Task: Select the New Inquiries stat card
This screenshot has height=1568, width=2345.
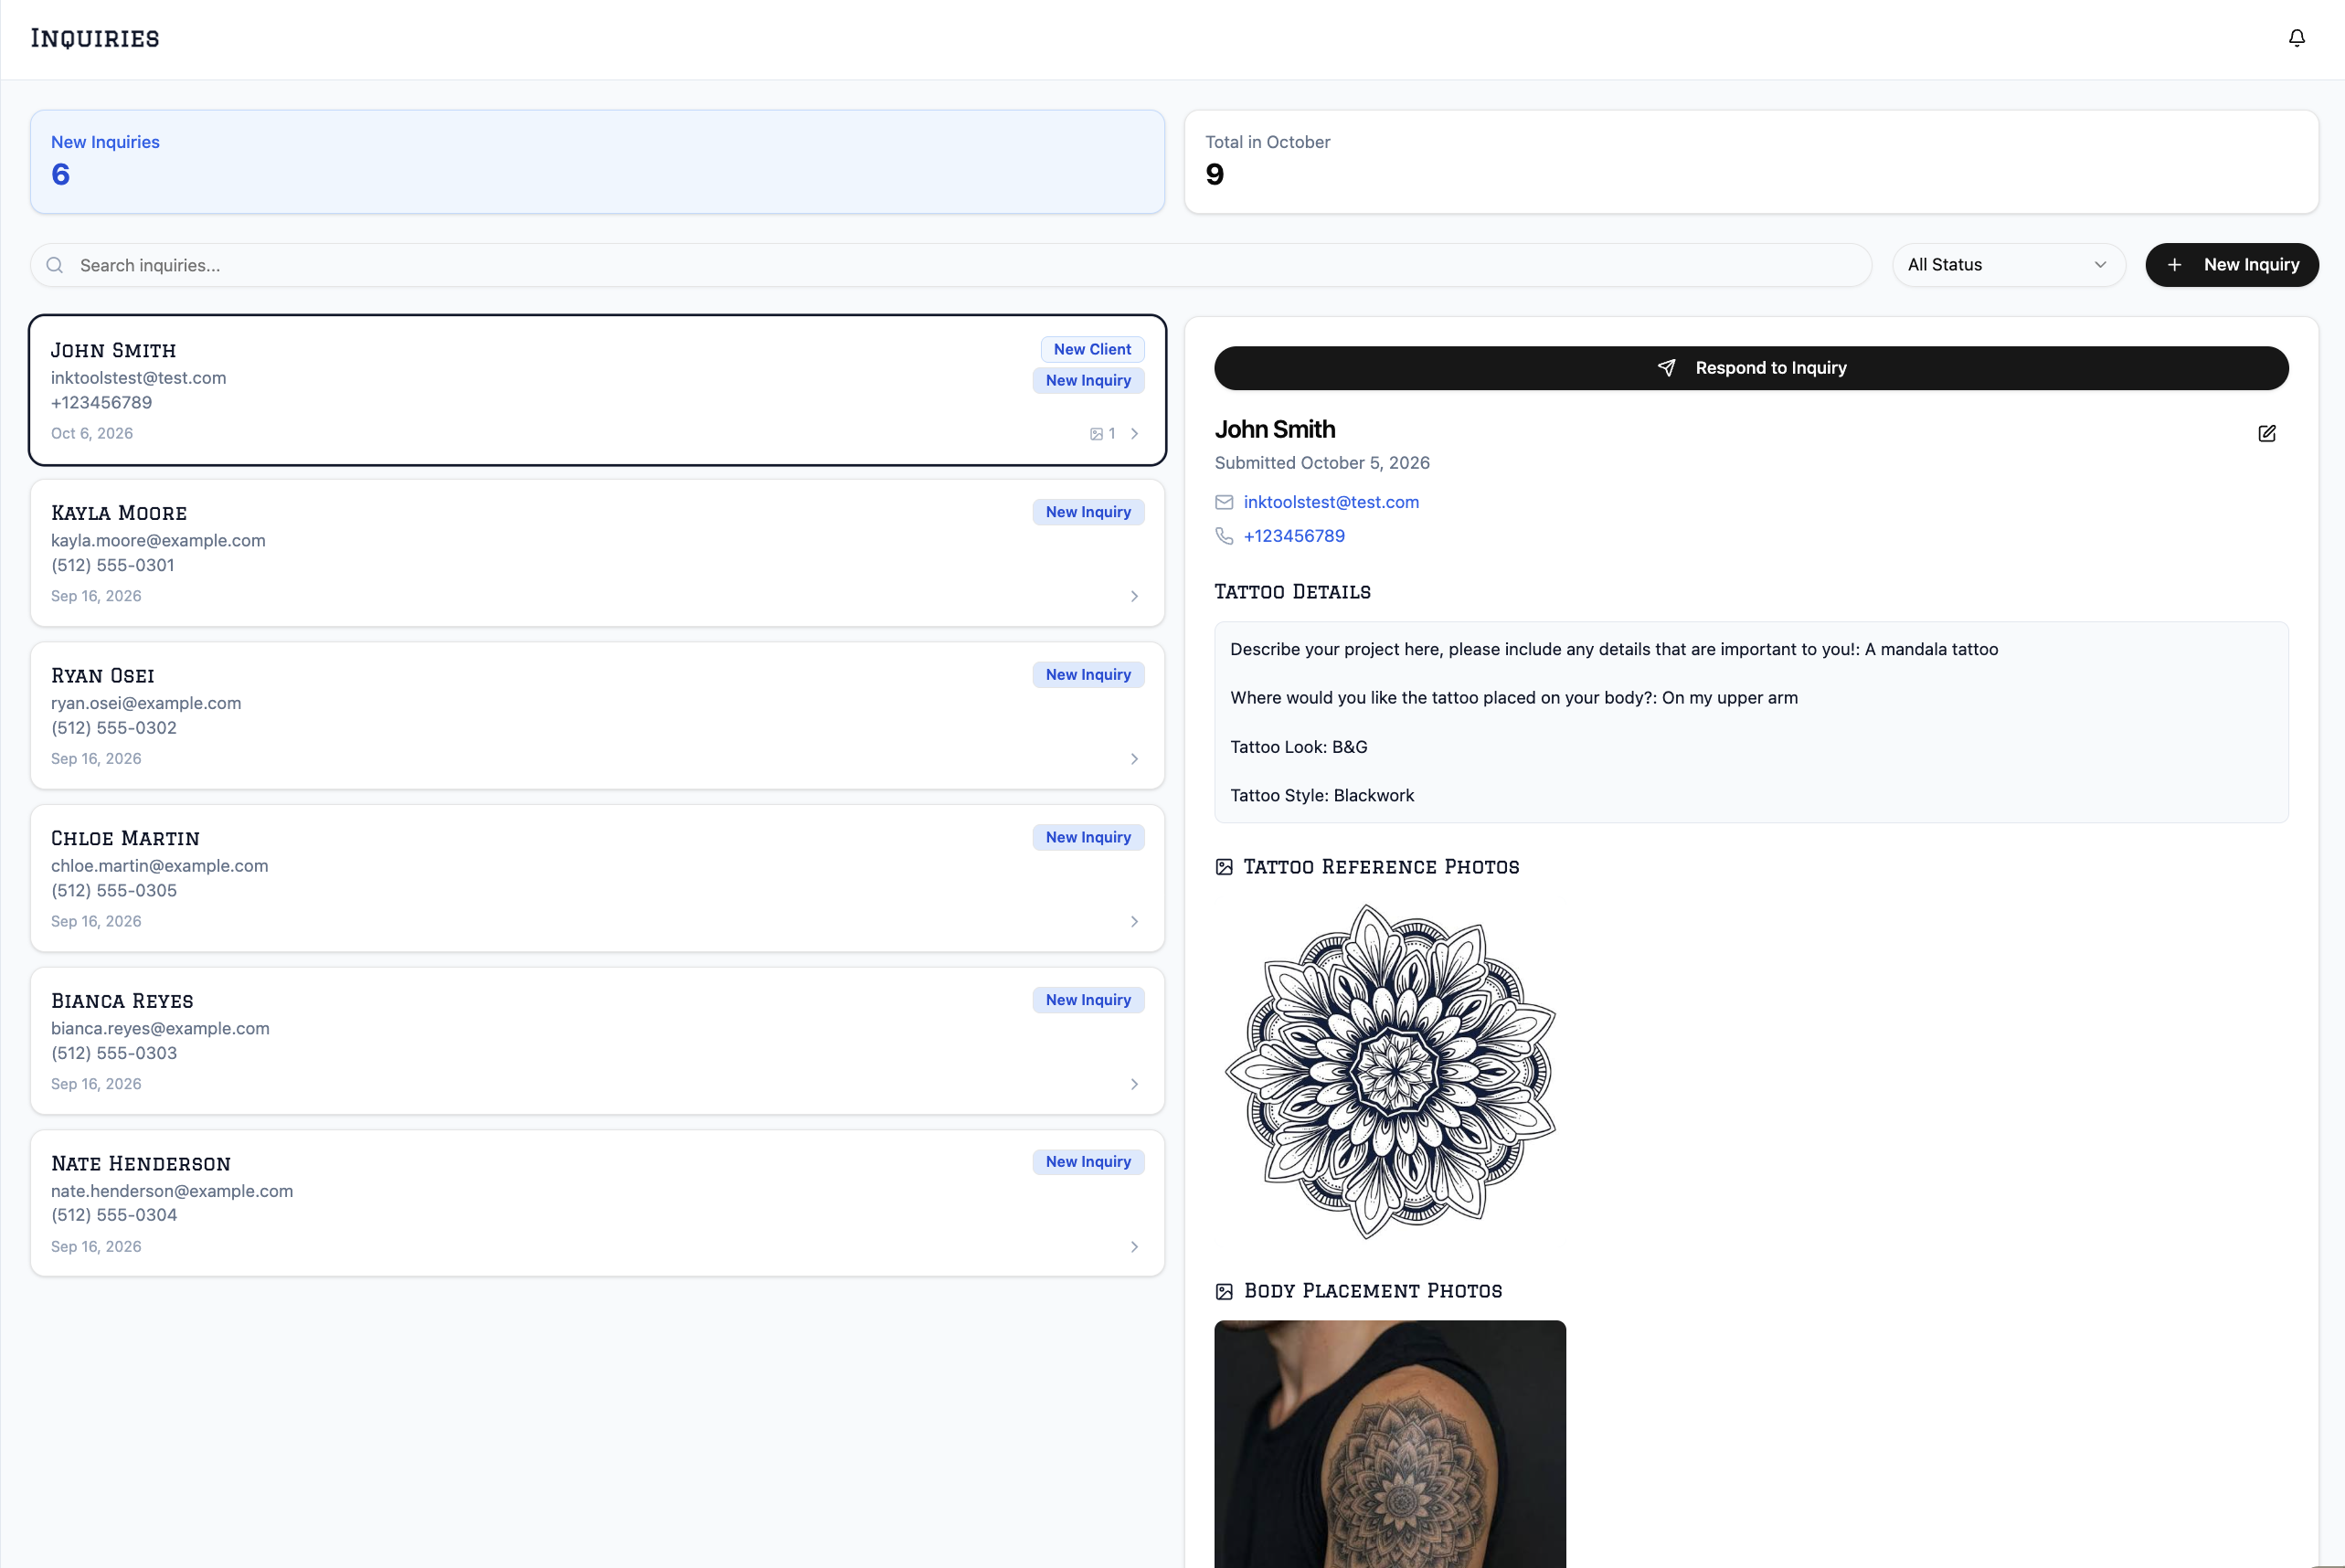Action: [597, 162]
